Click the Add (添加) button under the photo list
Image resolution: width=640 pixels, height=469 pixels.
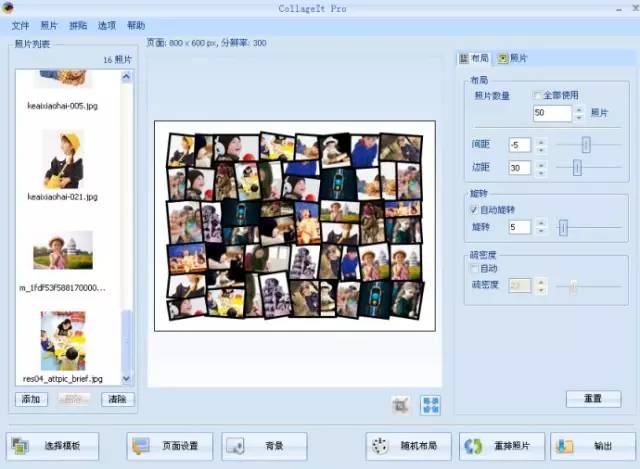coord(31,399)
